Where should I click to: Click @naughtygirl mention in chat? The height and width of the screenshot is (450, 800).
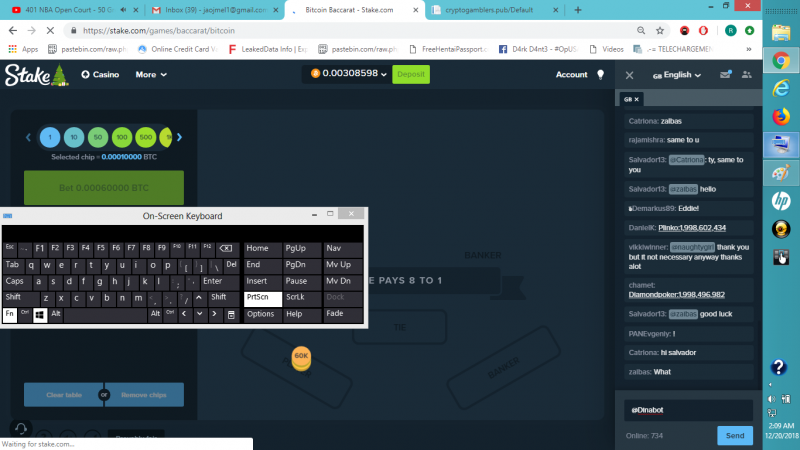[692, 247]
